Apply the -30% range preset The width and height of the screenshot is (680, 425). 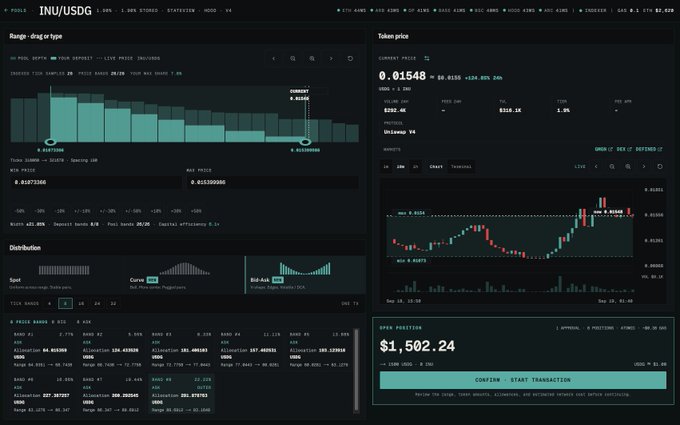point(39,211)
